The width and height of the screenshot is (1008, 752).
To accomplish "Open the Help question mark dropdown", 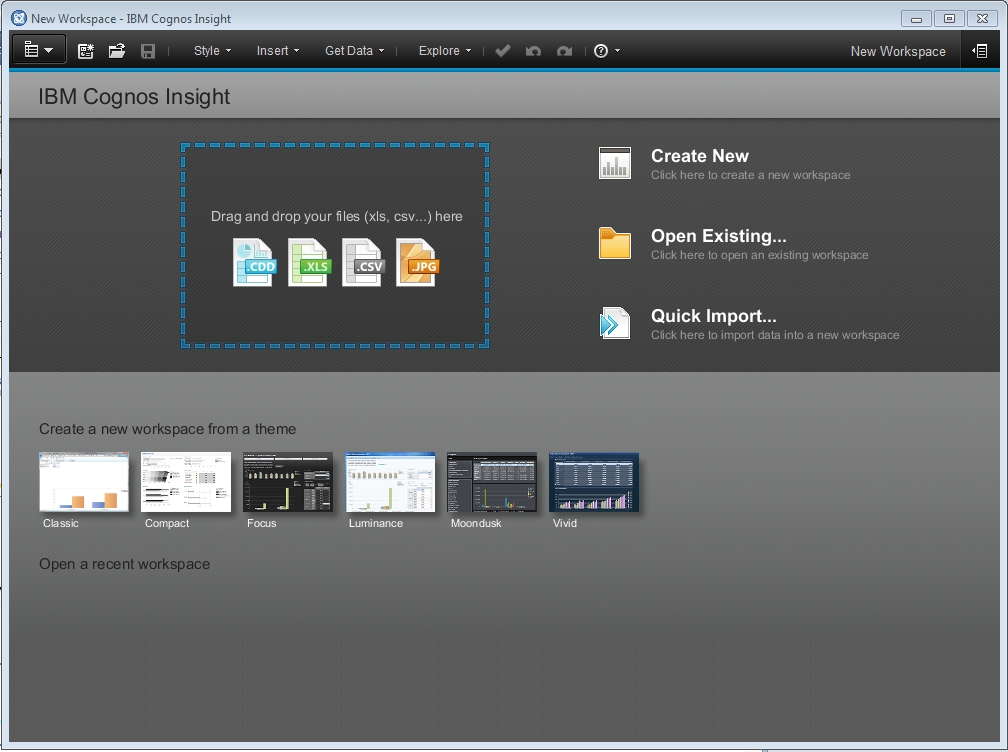I will click(606, 51).
